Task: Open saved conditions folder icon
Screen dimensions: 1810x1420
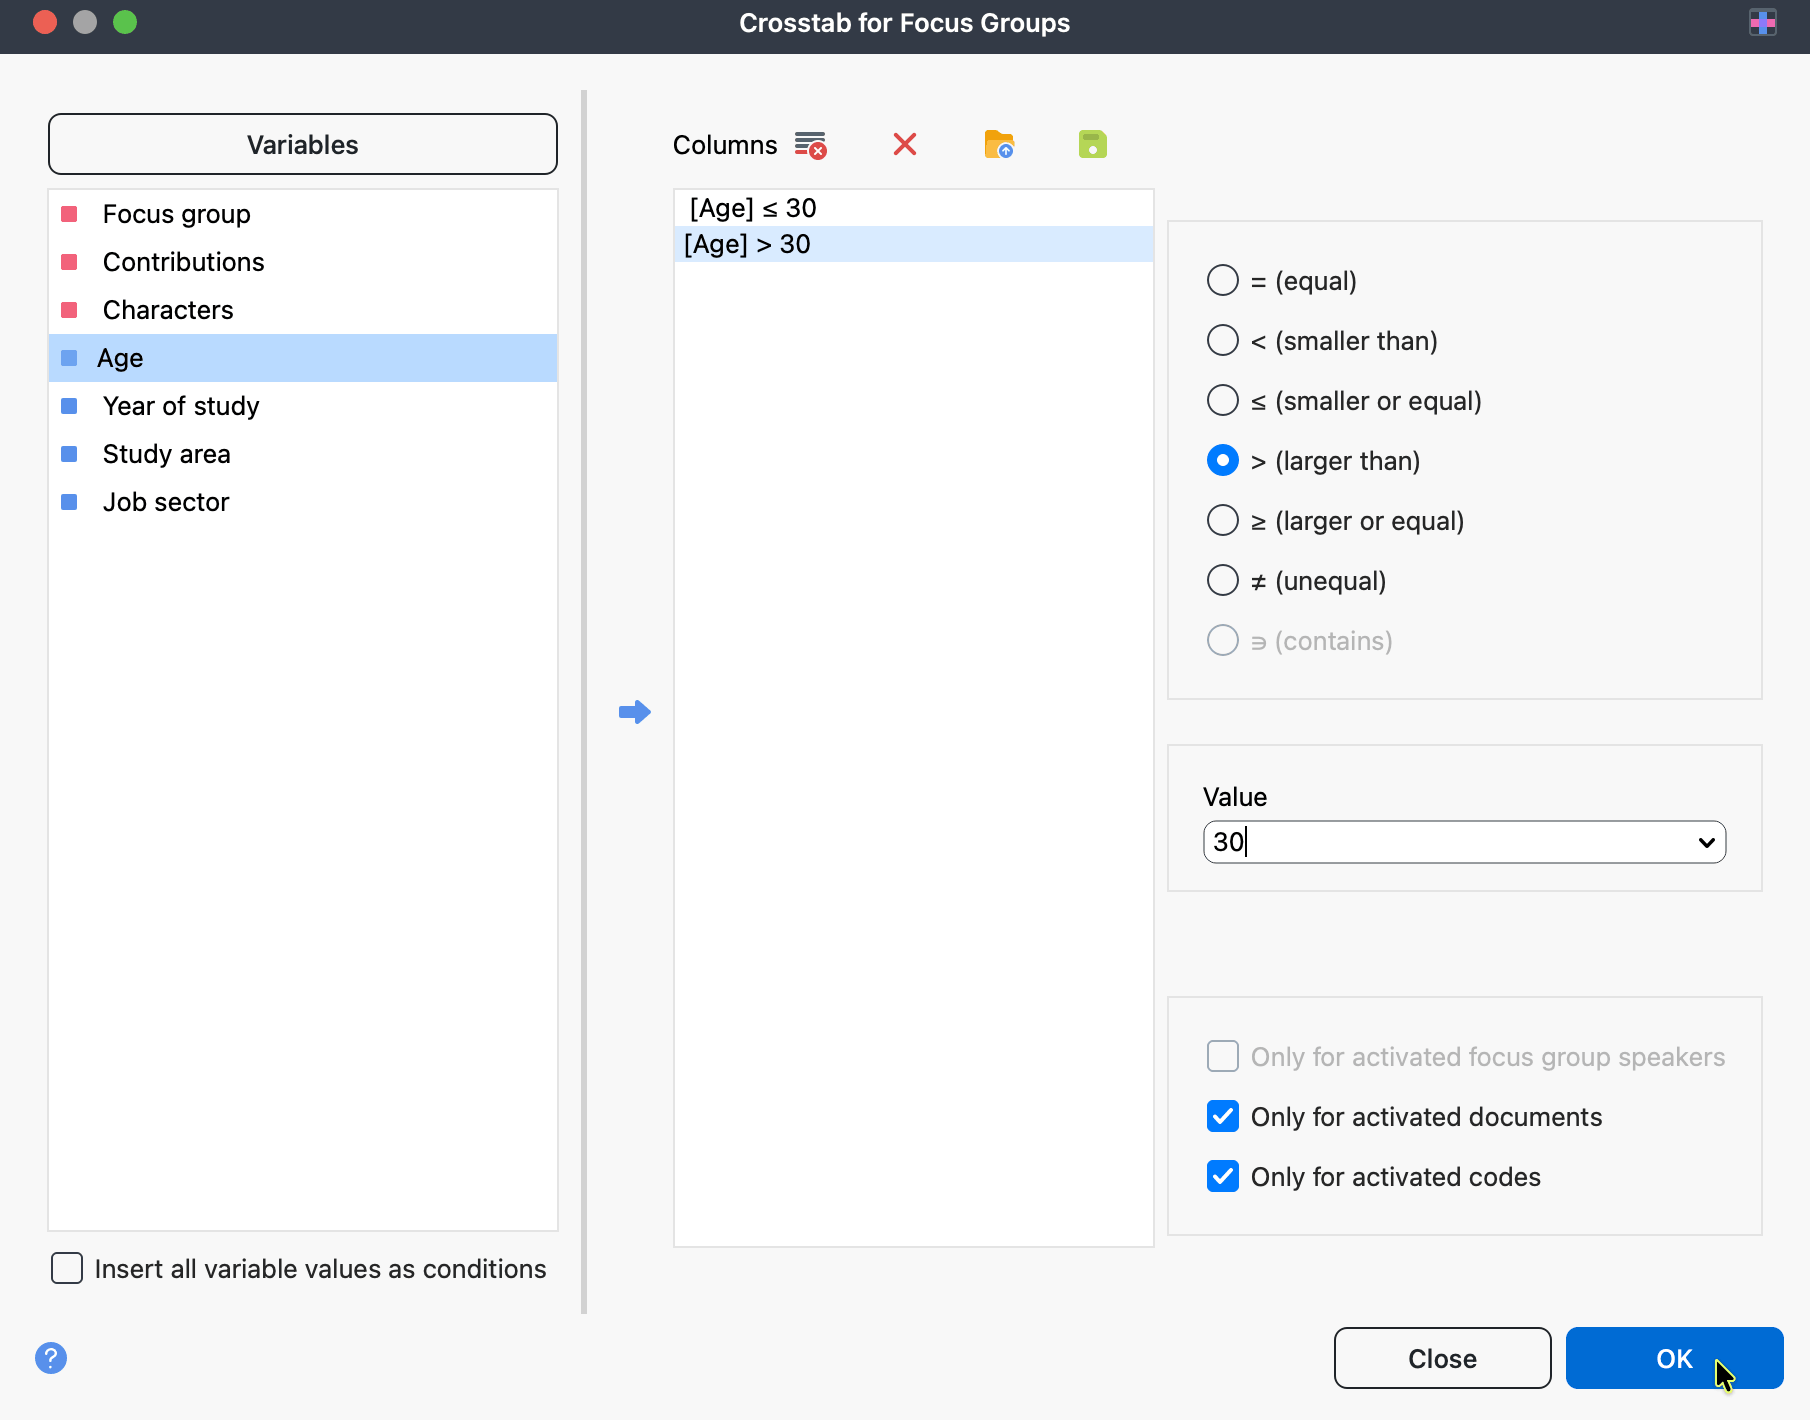Action: [x=999, y=145]
